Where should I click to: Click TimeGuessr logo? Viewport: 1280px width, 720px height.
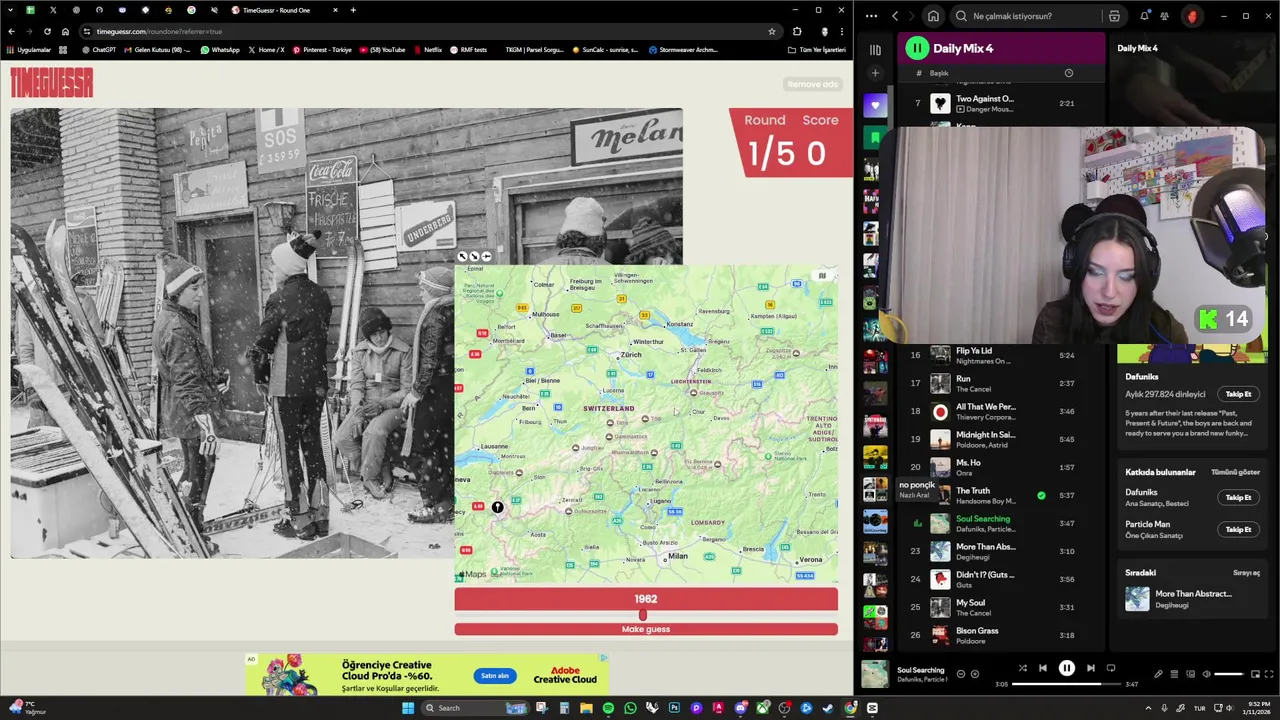click(x=52, y=82)
